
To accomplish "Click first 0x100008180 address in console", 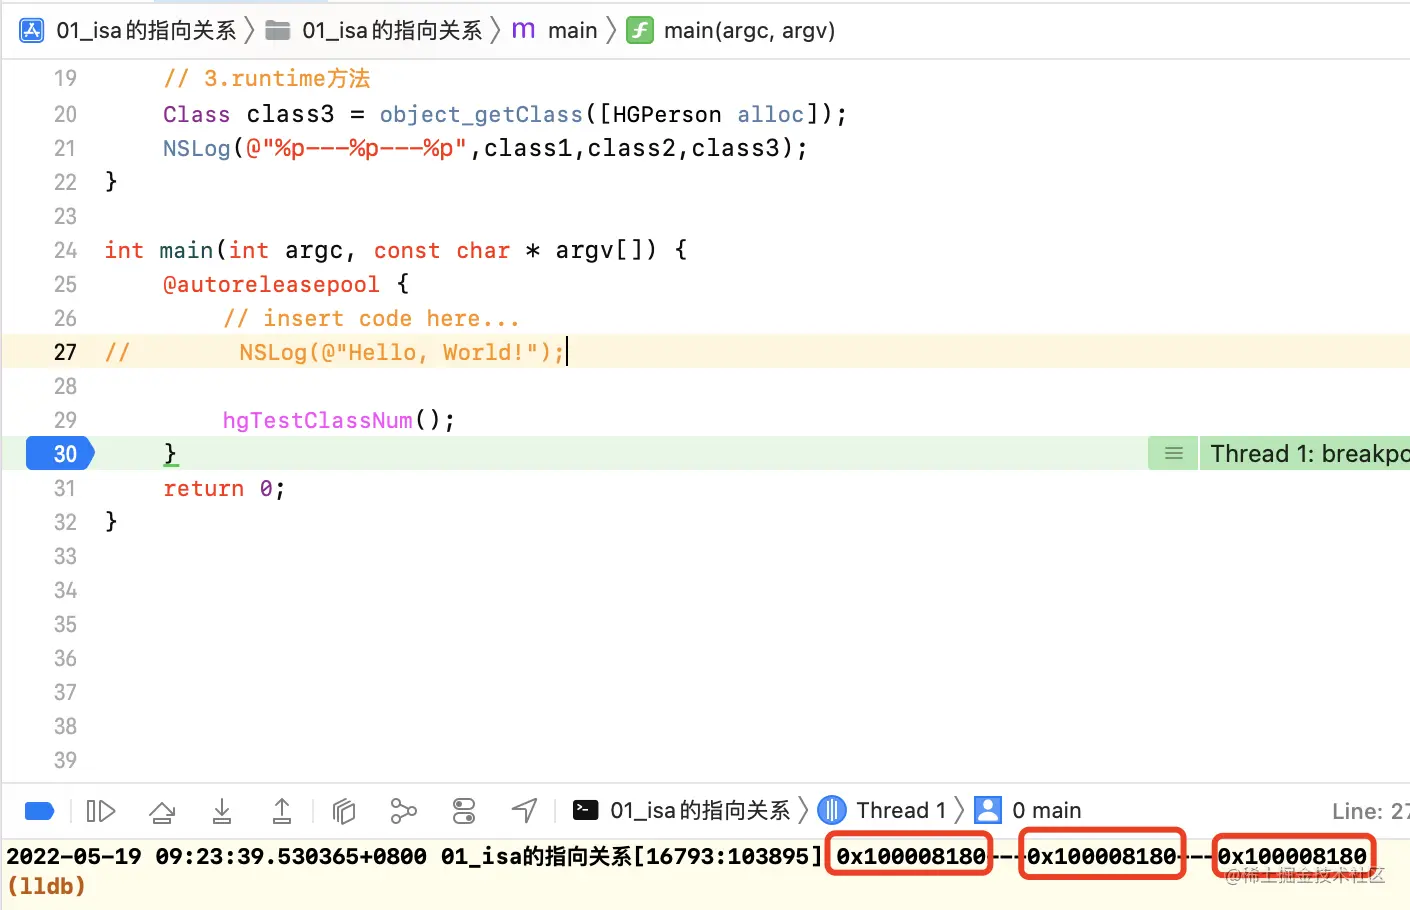I will (911, 856).
